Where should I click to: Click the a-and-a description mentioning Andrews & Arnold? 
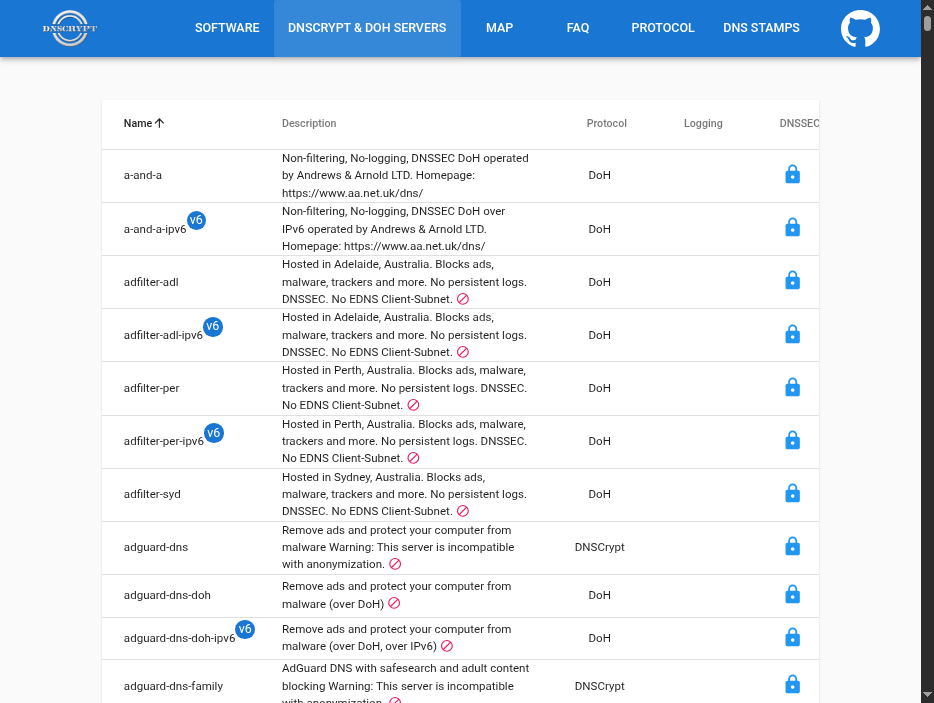405,176
